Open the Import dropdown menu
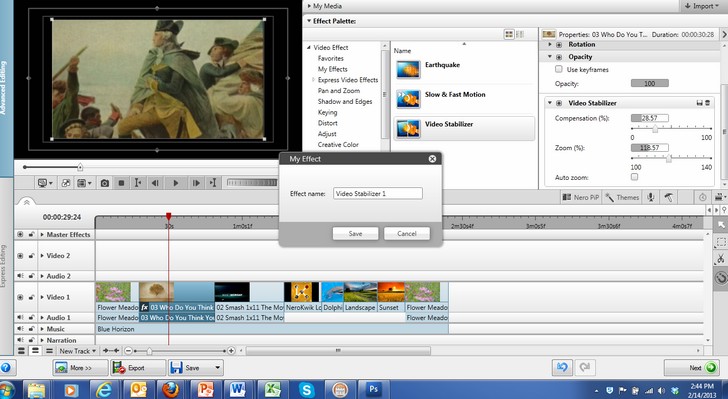Image resolution: width=728 pixels, height=399 pixels. click(x=702, y=6)
